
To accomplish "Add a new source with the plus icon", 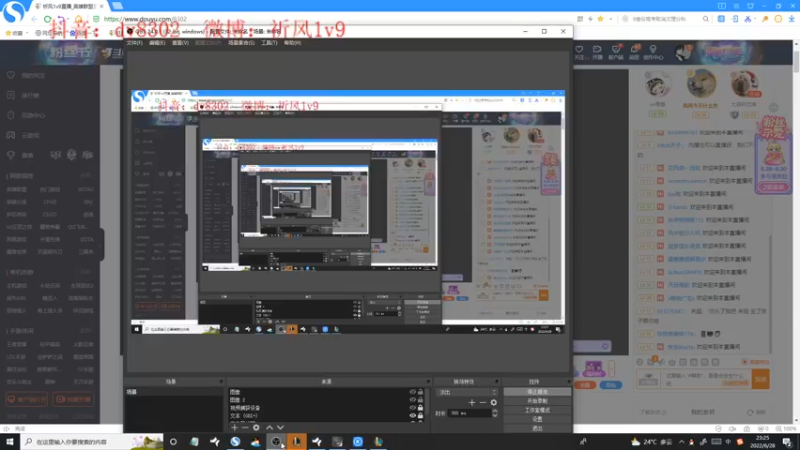I will pos(234,428).
